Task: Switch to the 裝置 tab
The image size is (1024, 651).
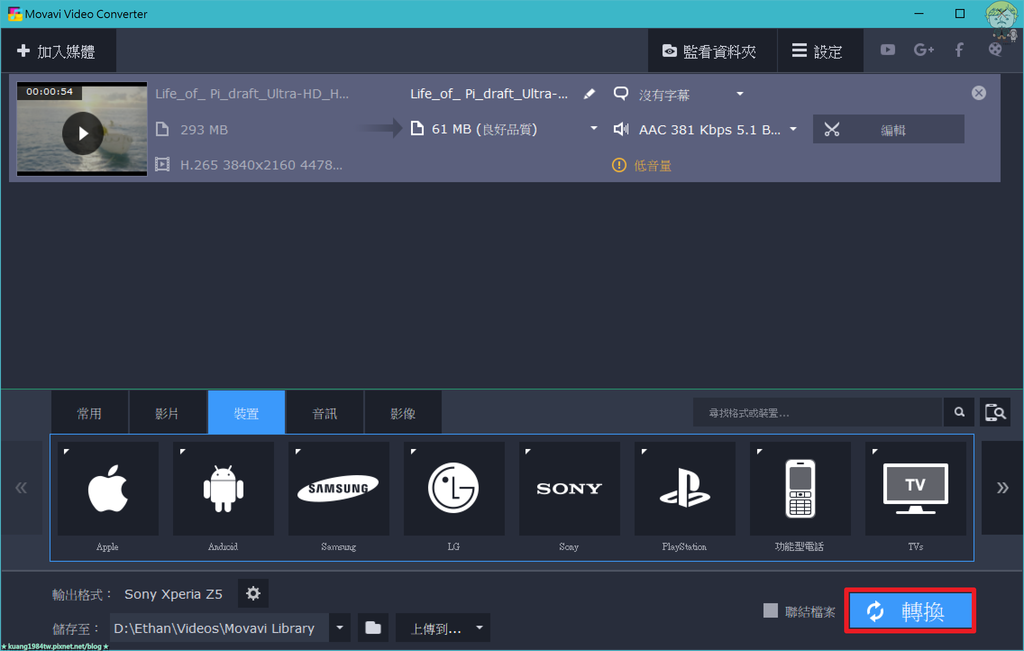Action: [246, 413]
